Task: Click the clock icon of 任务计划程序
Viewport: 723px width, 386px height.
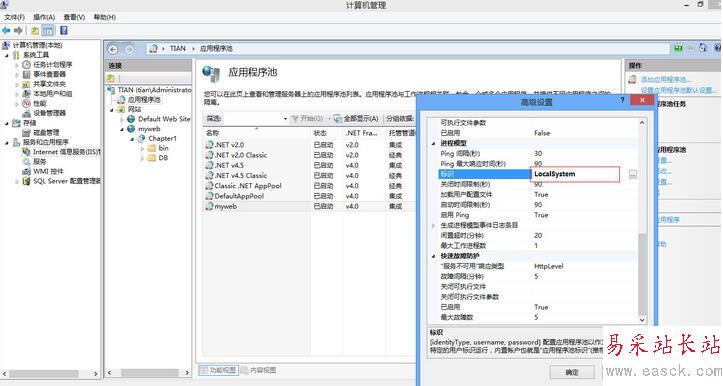Action: coord(27,65)
